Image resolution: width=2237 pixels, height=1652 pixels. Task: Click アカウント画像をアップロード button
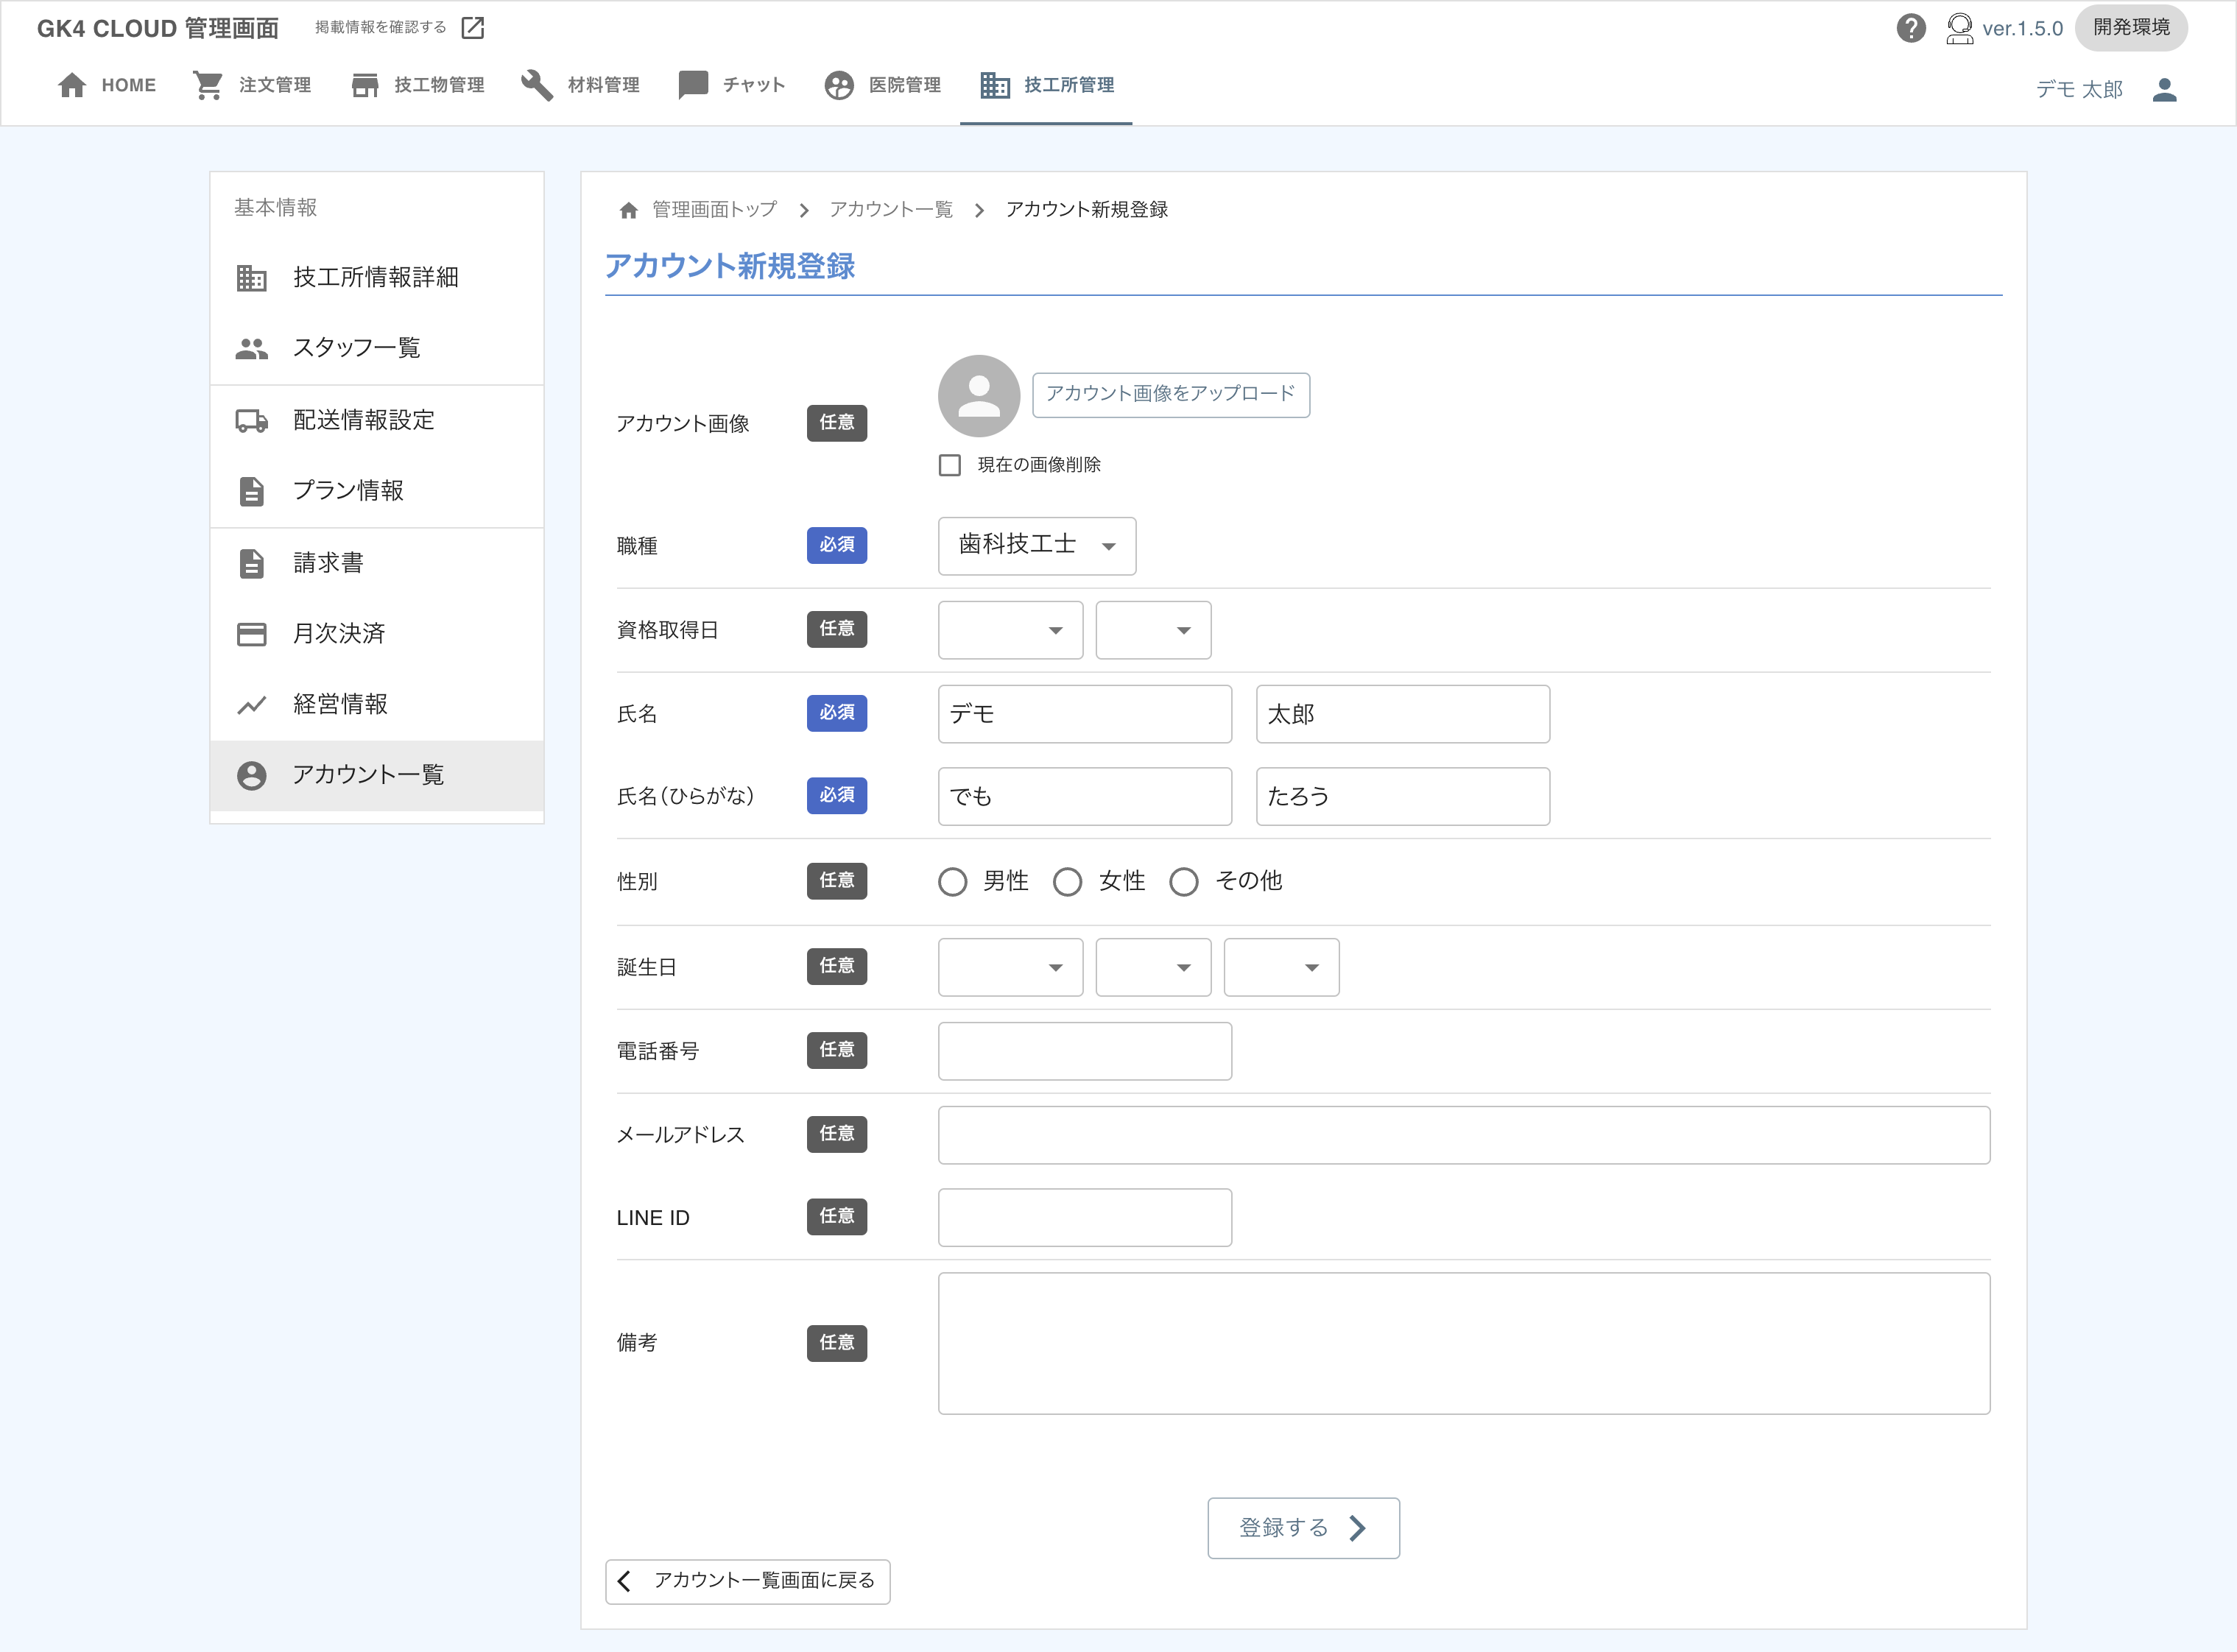coord(1170,394)
